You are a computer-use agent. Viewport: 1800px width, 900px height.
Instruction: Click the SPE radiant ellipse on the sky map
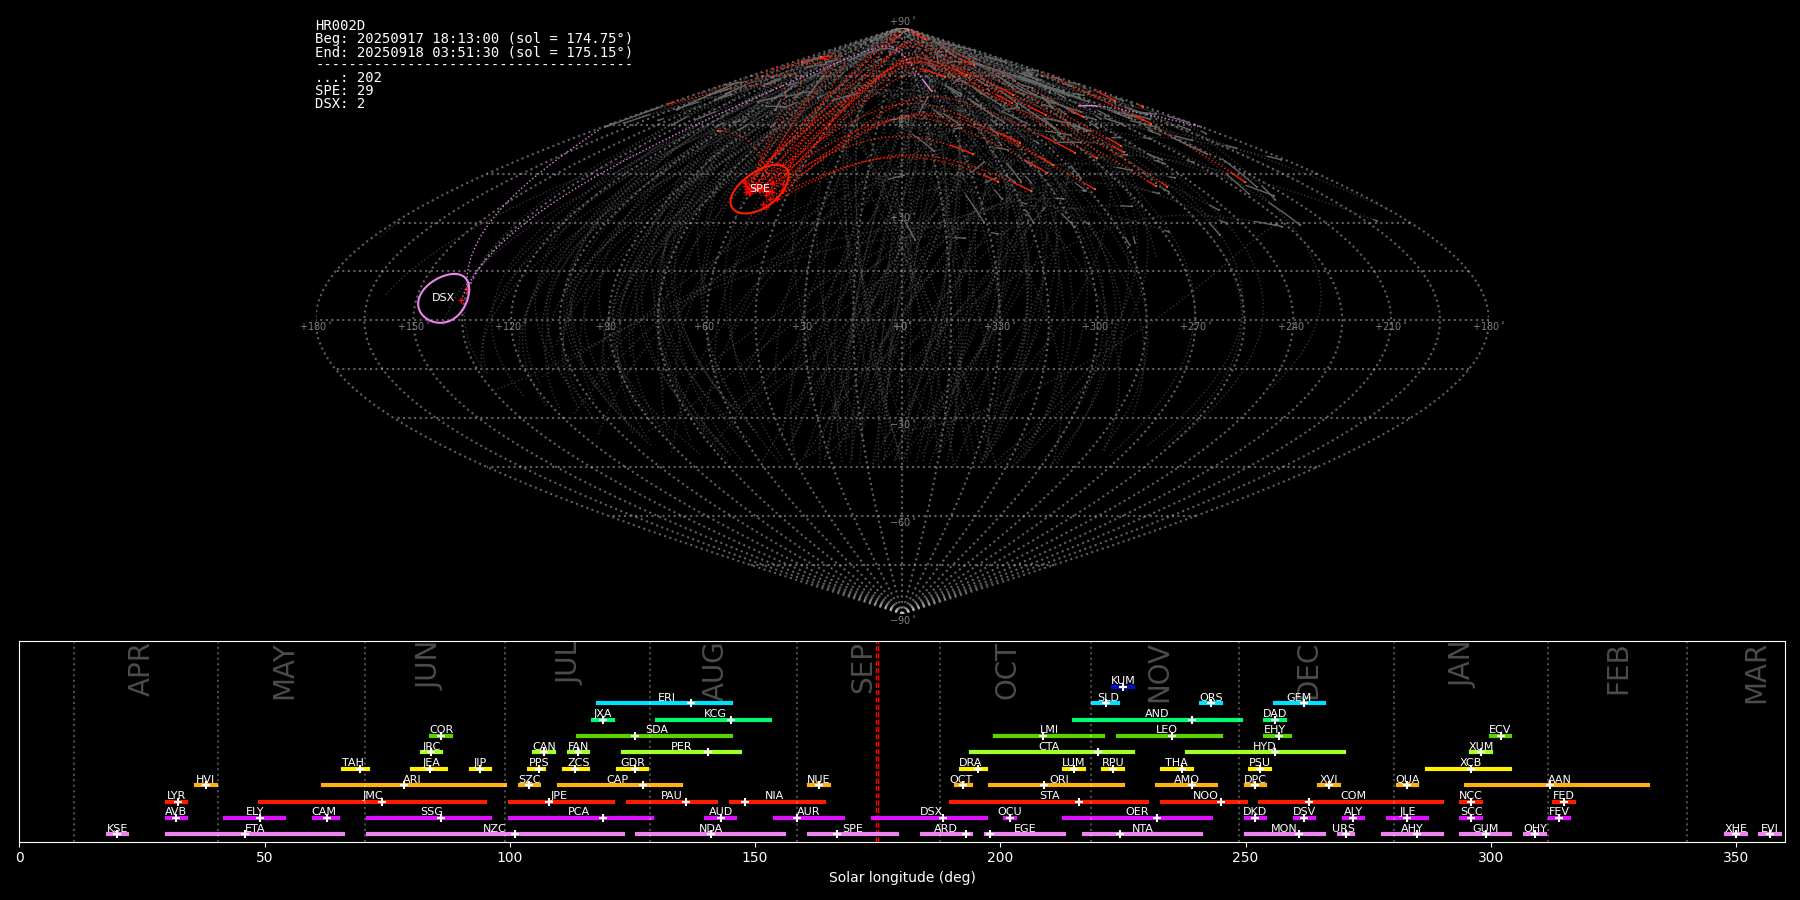[x=759, y=189]
